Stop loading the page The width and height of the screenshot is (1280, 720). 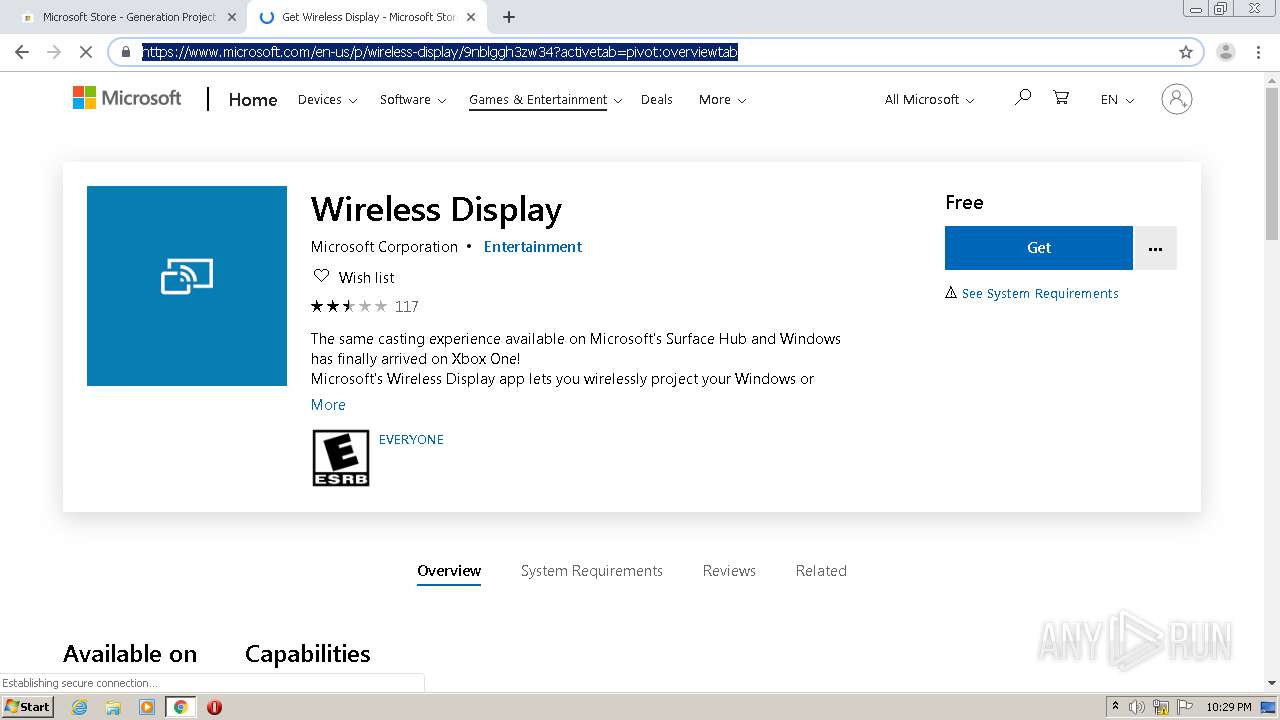pos(86,52)
